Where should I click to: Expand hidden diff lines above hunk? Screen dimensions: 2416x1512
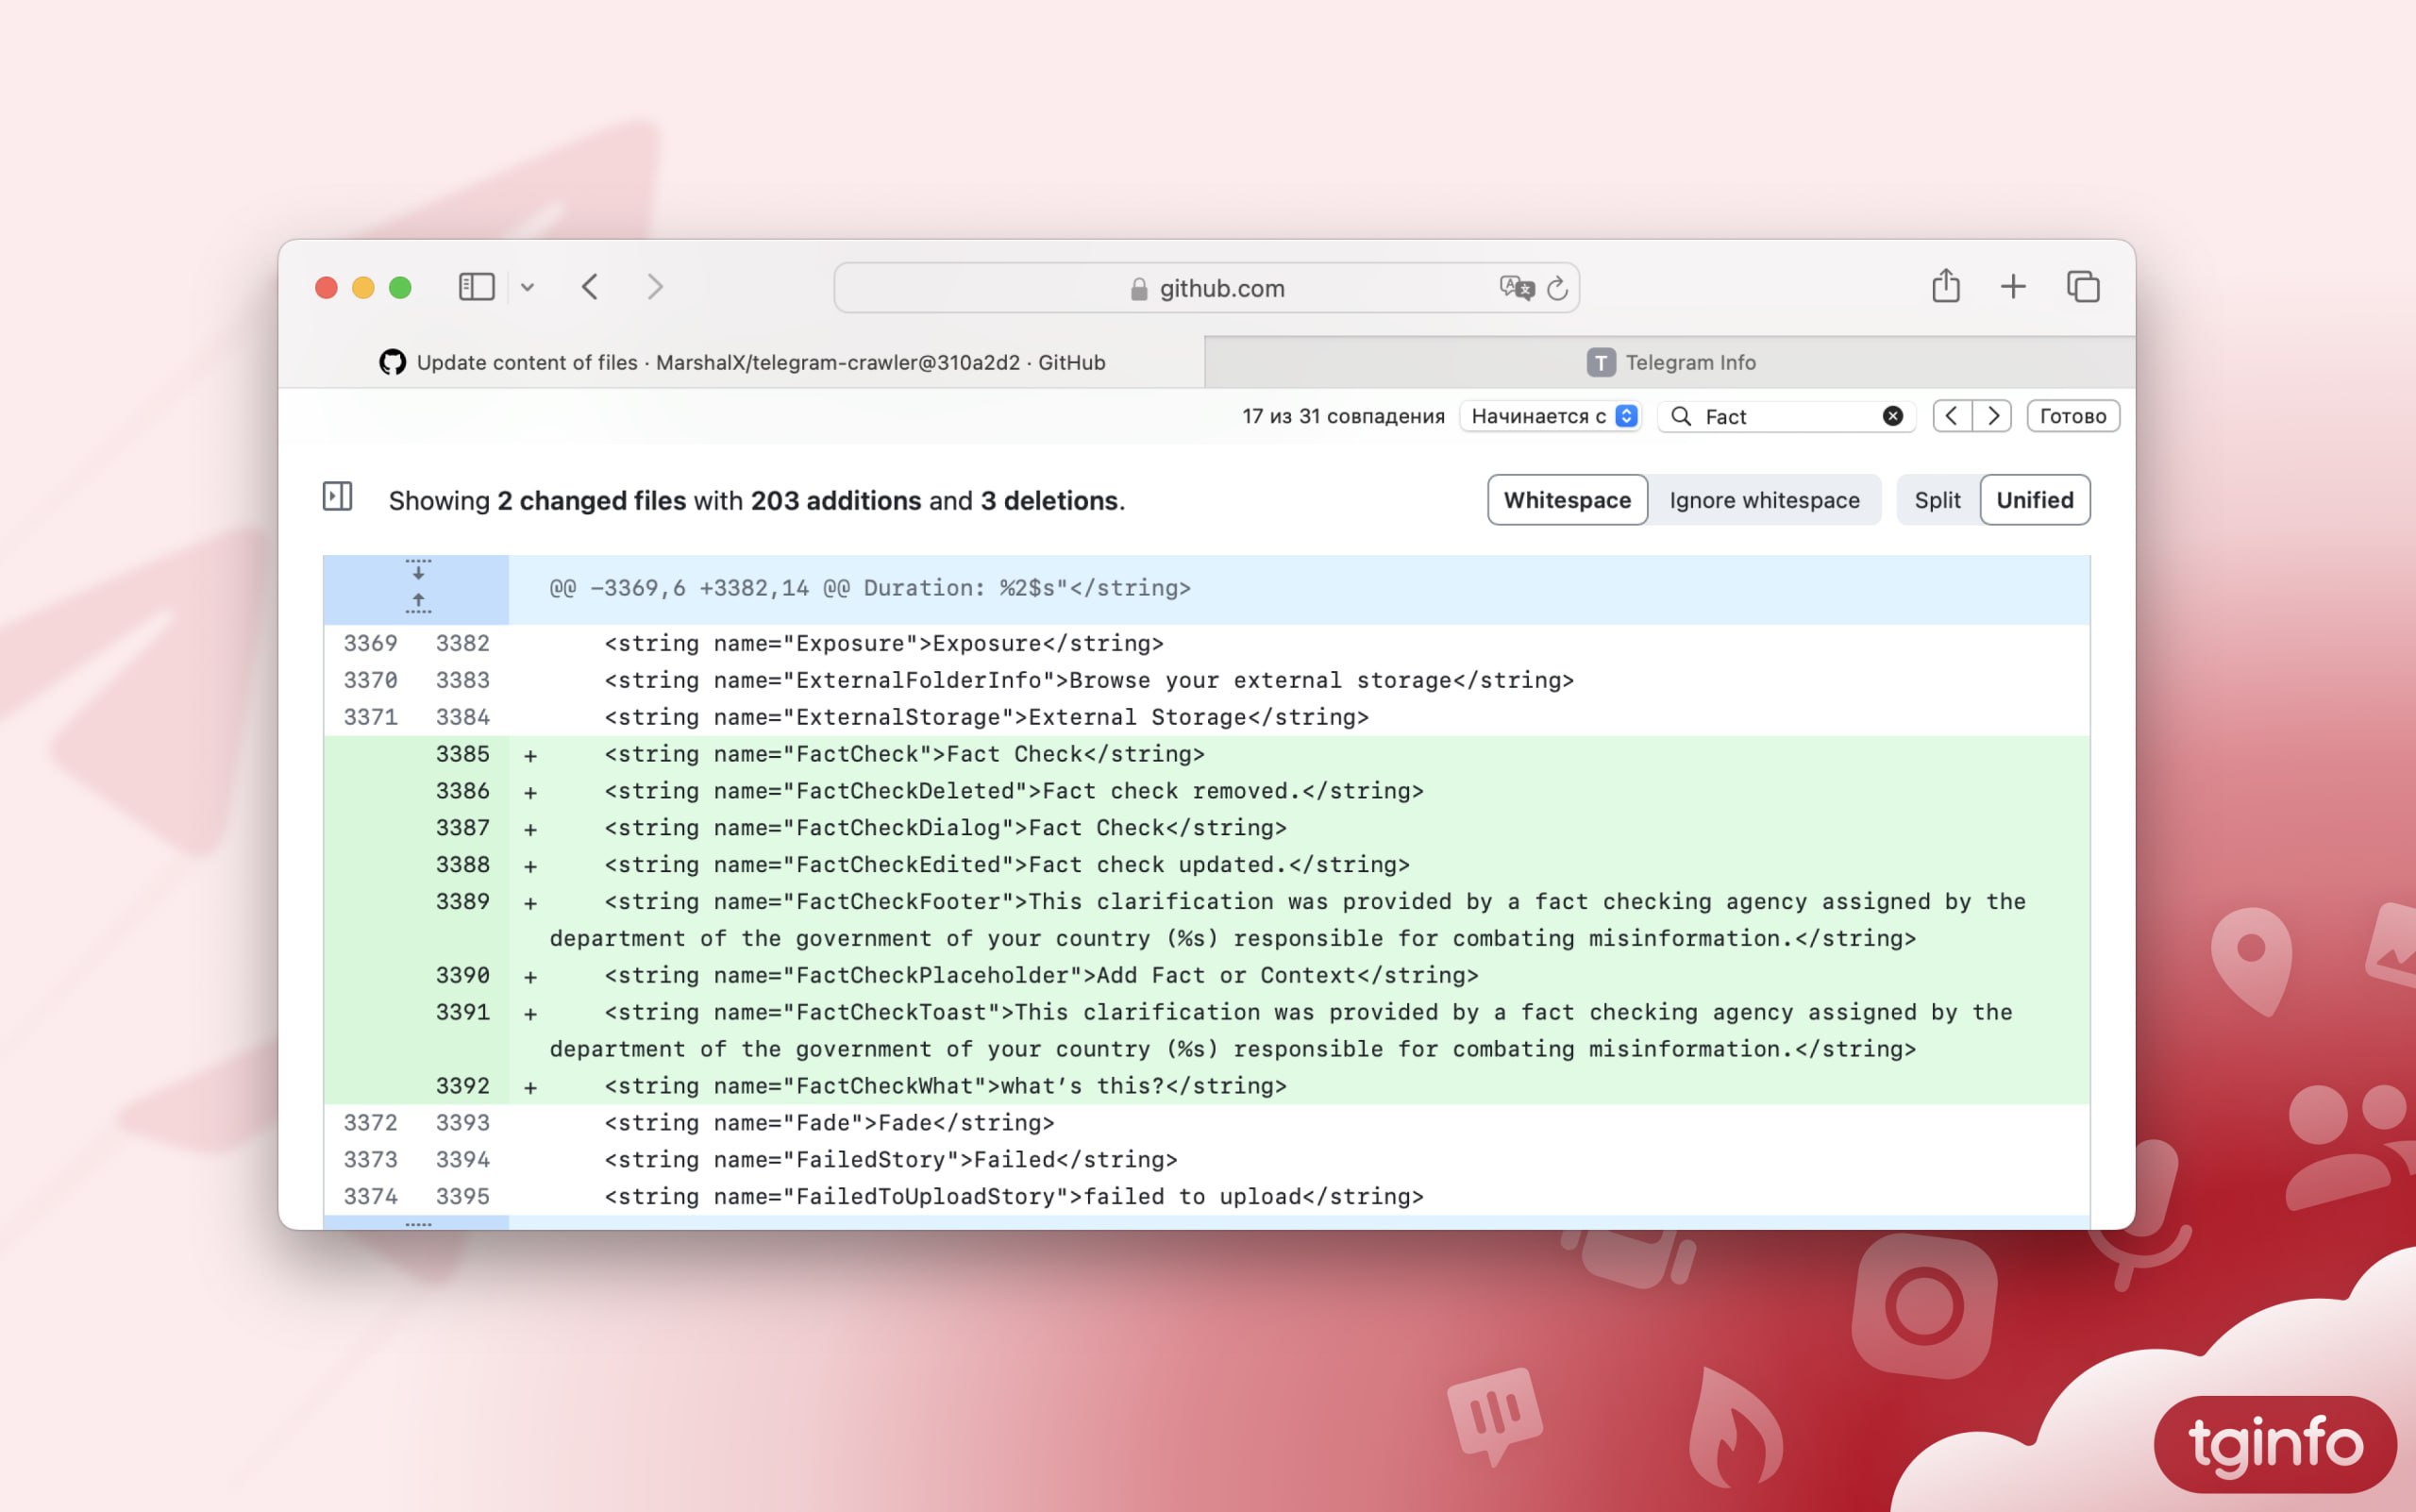418,603
